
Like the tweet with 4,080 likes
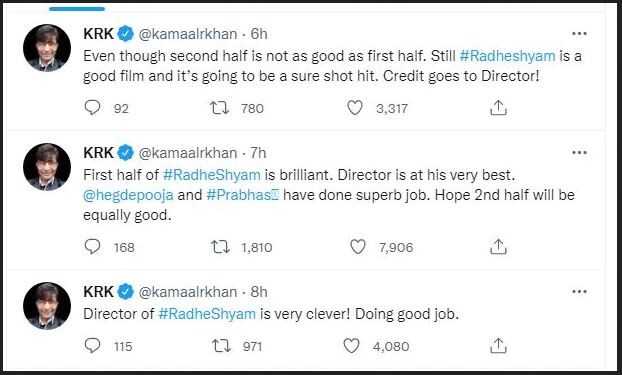[351, 346]
